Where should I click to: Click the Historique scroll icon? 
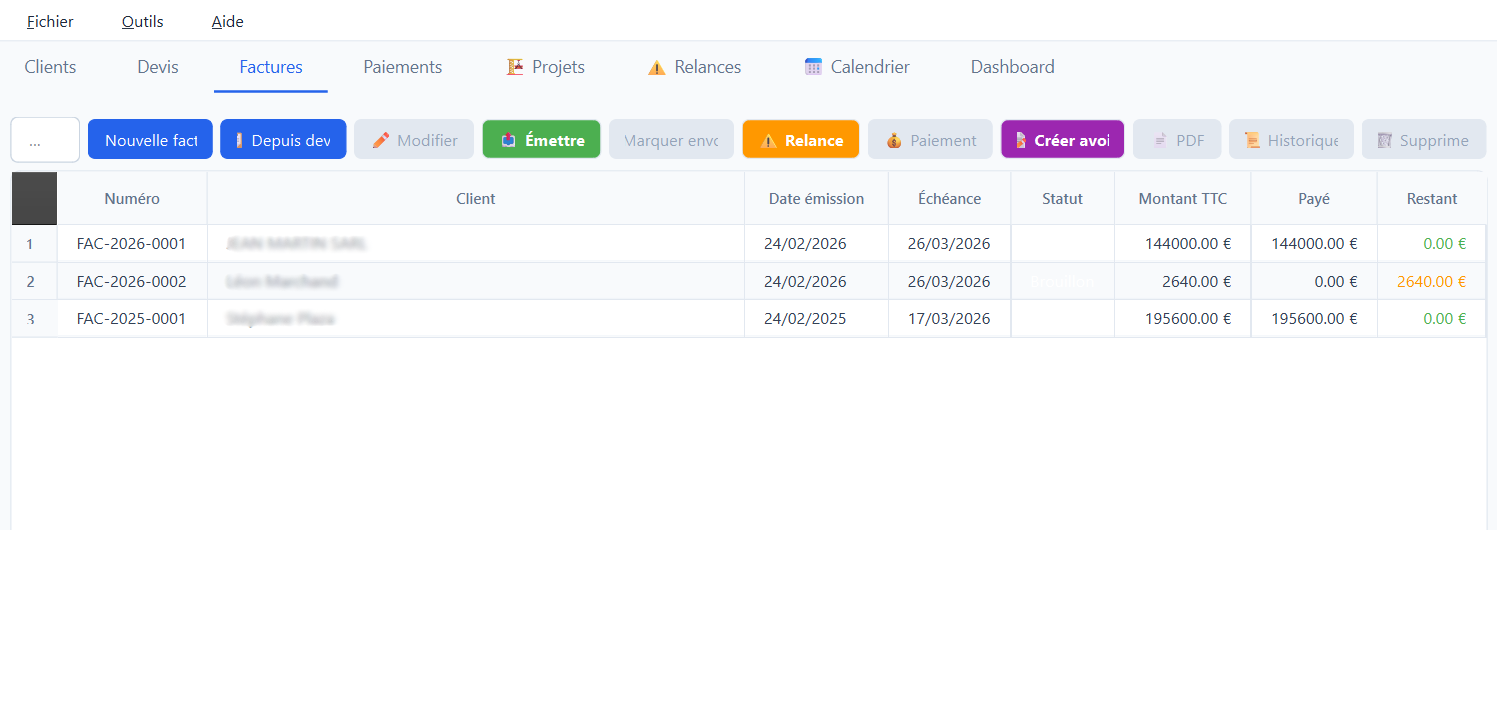[x=1252, y=140]
